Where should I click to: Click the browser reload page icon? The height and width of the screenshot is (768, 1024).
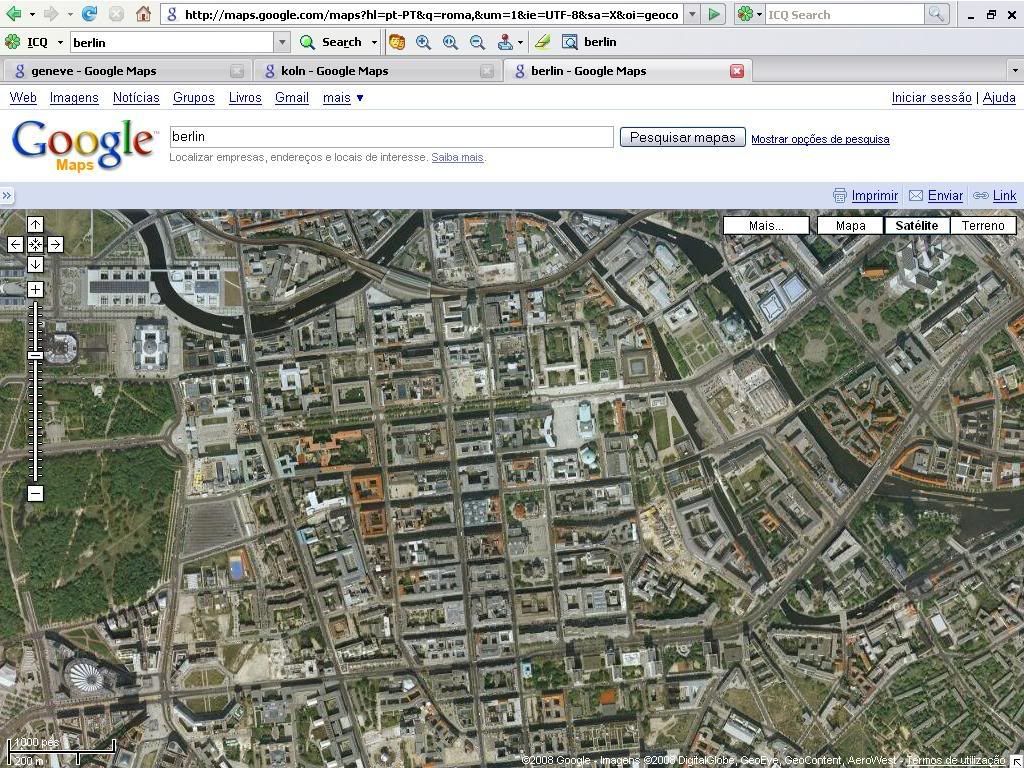pyautogui.click(x=90, y=14)
